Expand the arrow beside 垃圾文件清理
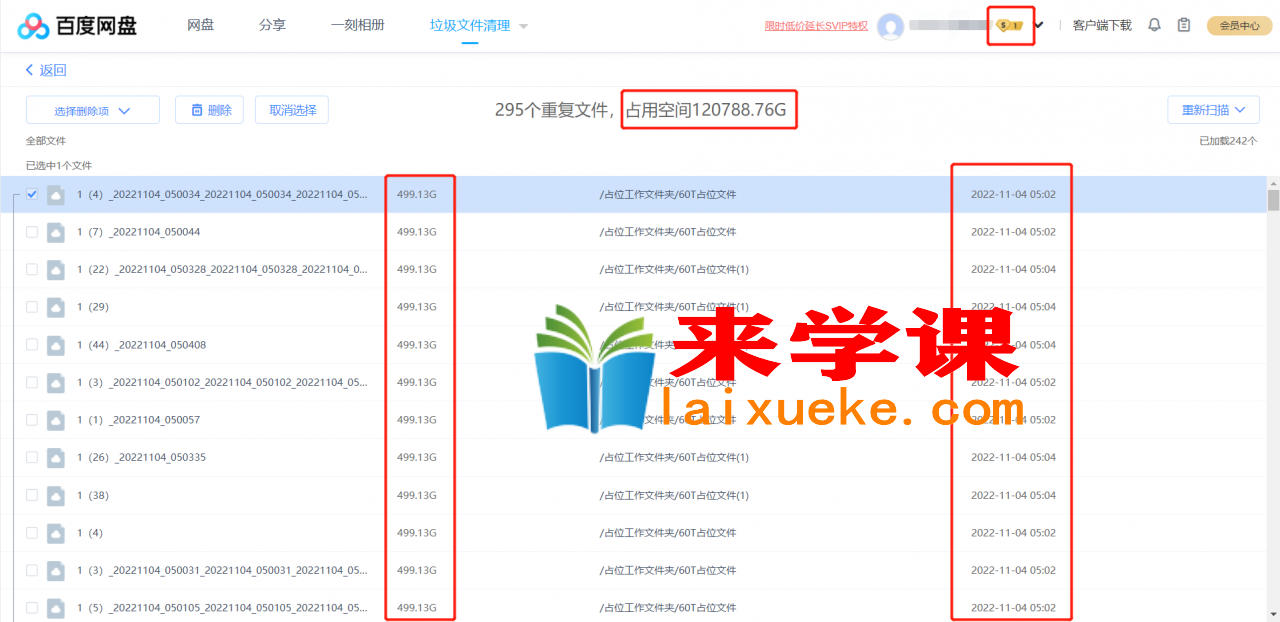Viewport: 1280px width, 622px height. point(524,26)
